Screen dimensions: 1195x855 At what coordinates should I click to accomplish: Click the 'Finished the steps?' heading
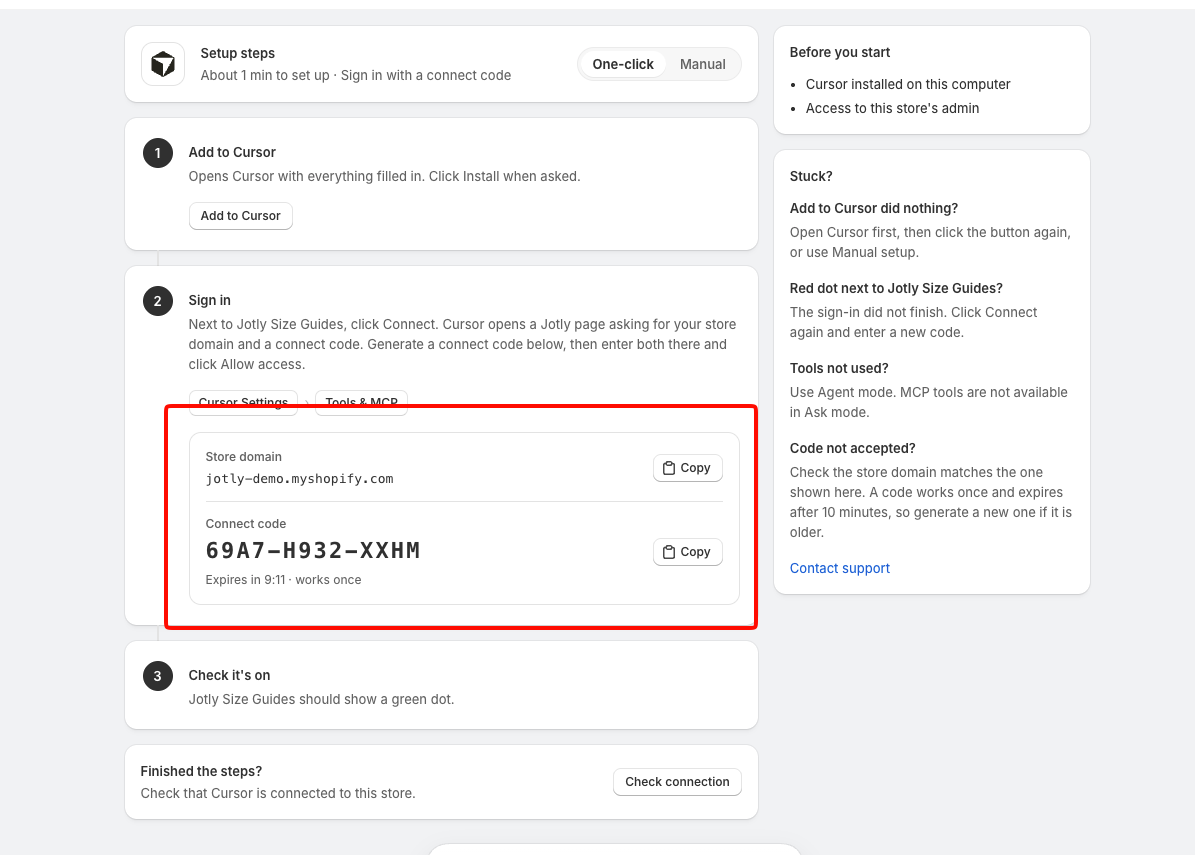201,771
